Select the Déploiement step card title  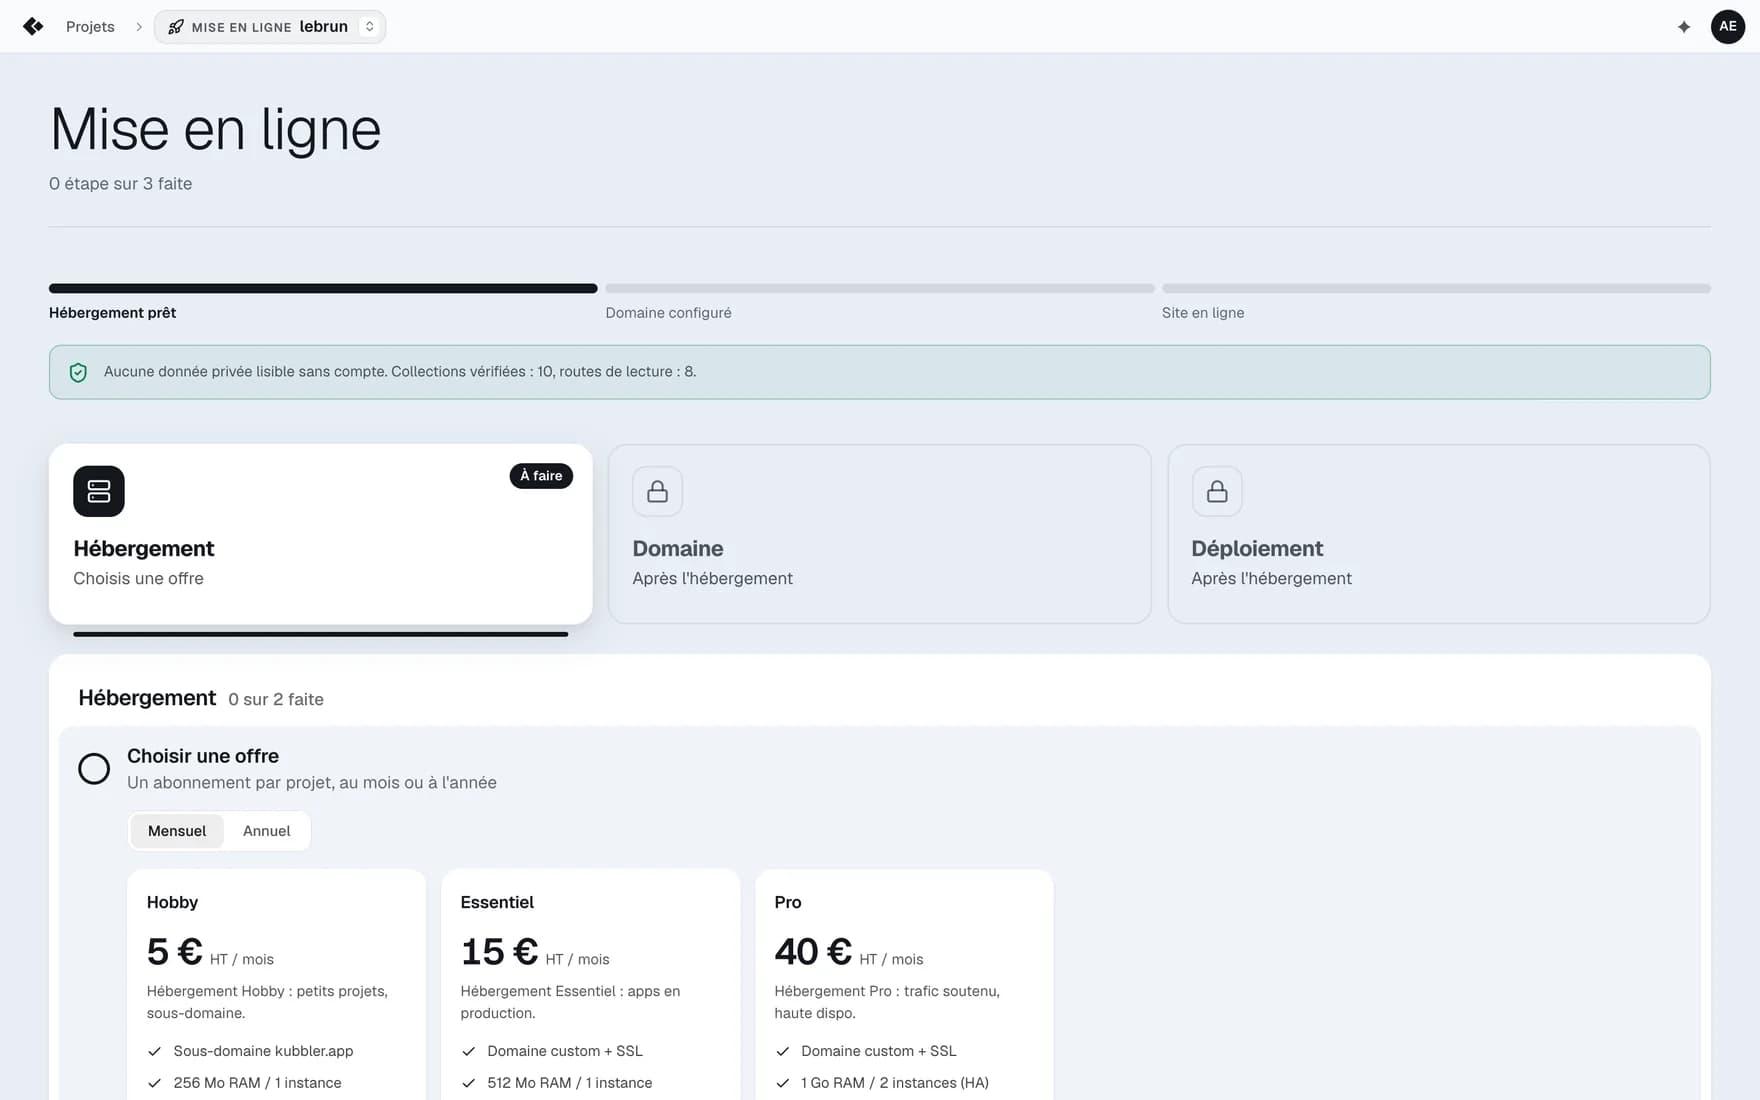(x=1257, y=549)
